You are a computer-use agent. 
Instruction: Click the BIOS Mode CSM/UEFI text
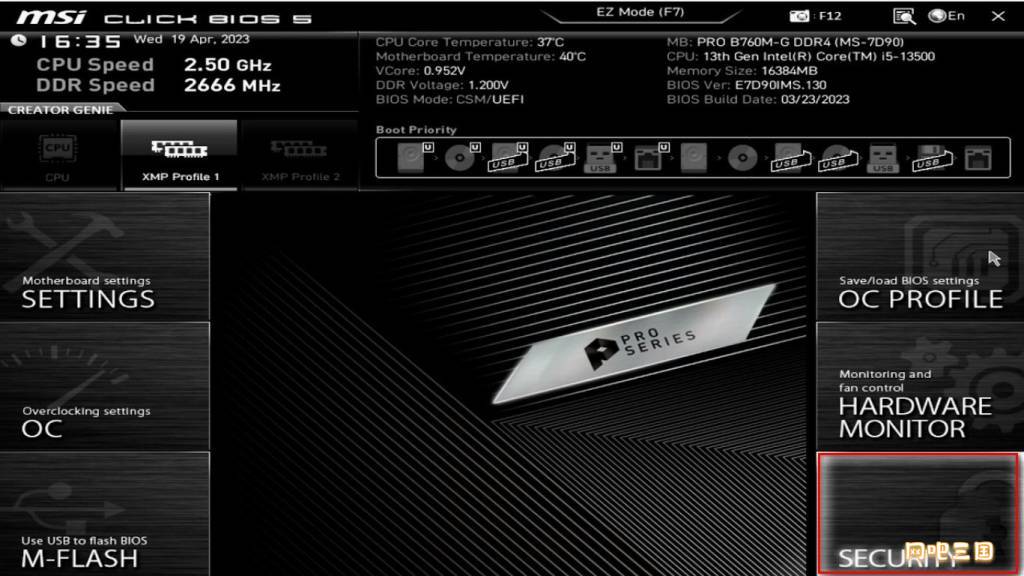[450, 99]
